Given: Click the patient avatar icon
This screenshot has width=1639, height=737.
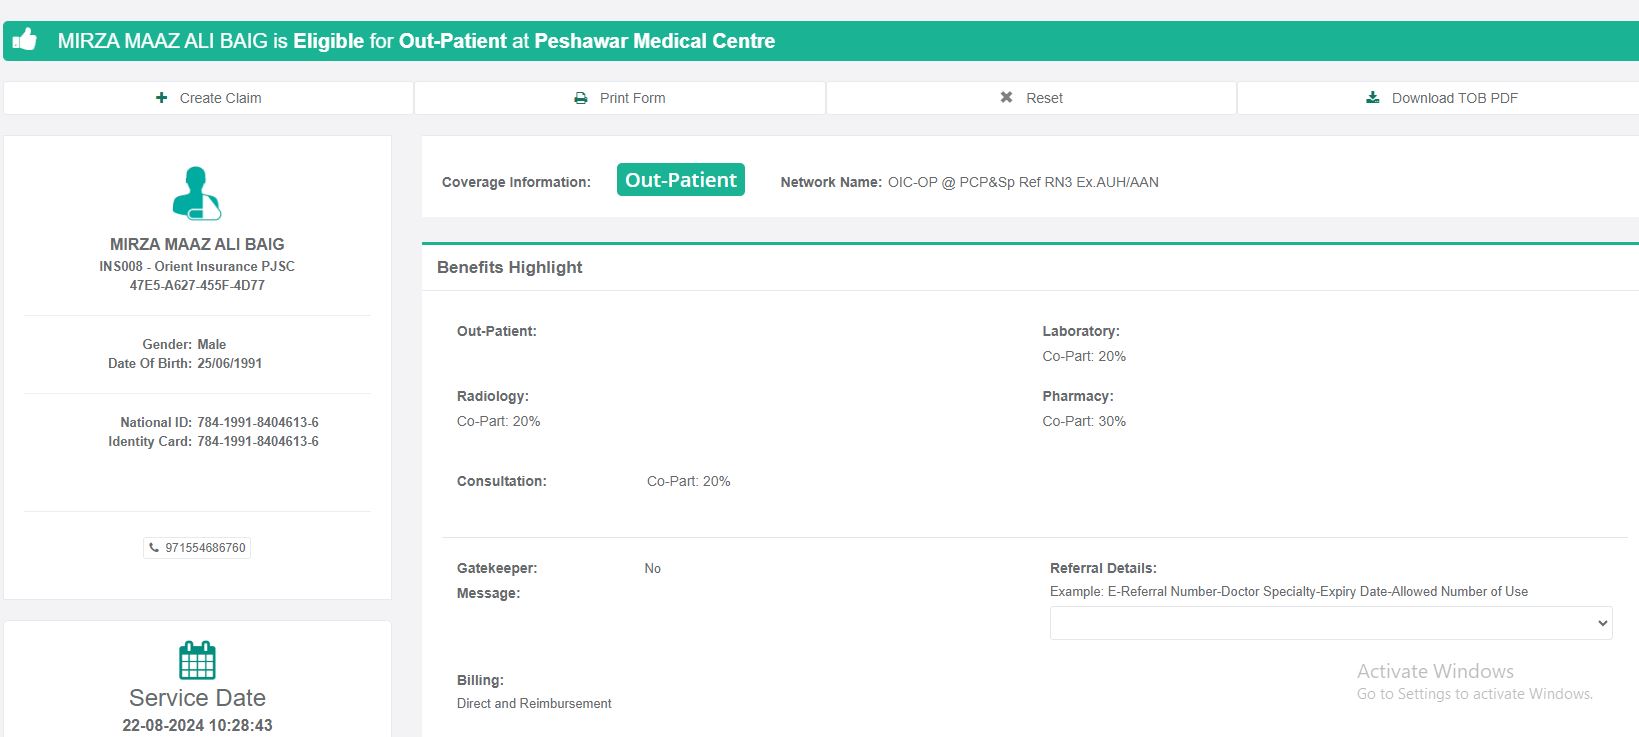Looking at the screenshot, I should [x=197, y=193].
